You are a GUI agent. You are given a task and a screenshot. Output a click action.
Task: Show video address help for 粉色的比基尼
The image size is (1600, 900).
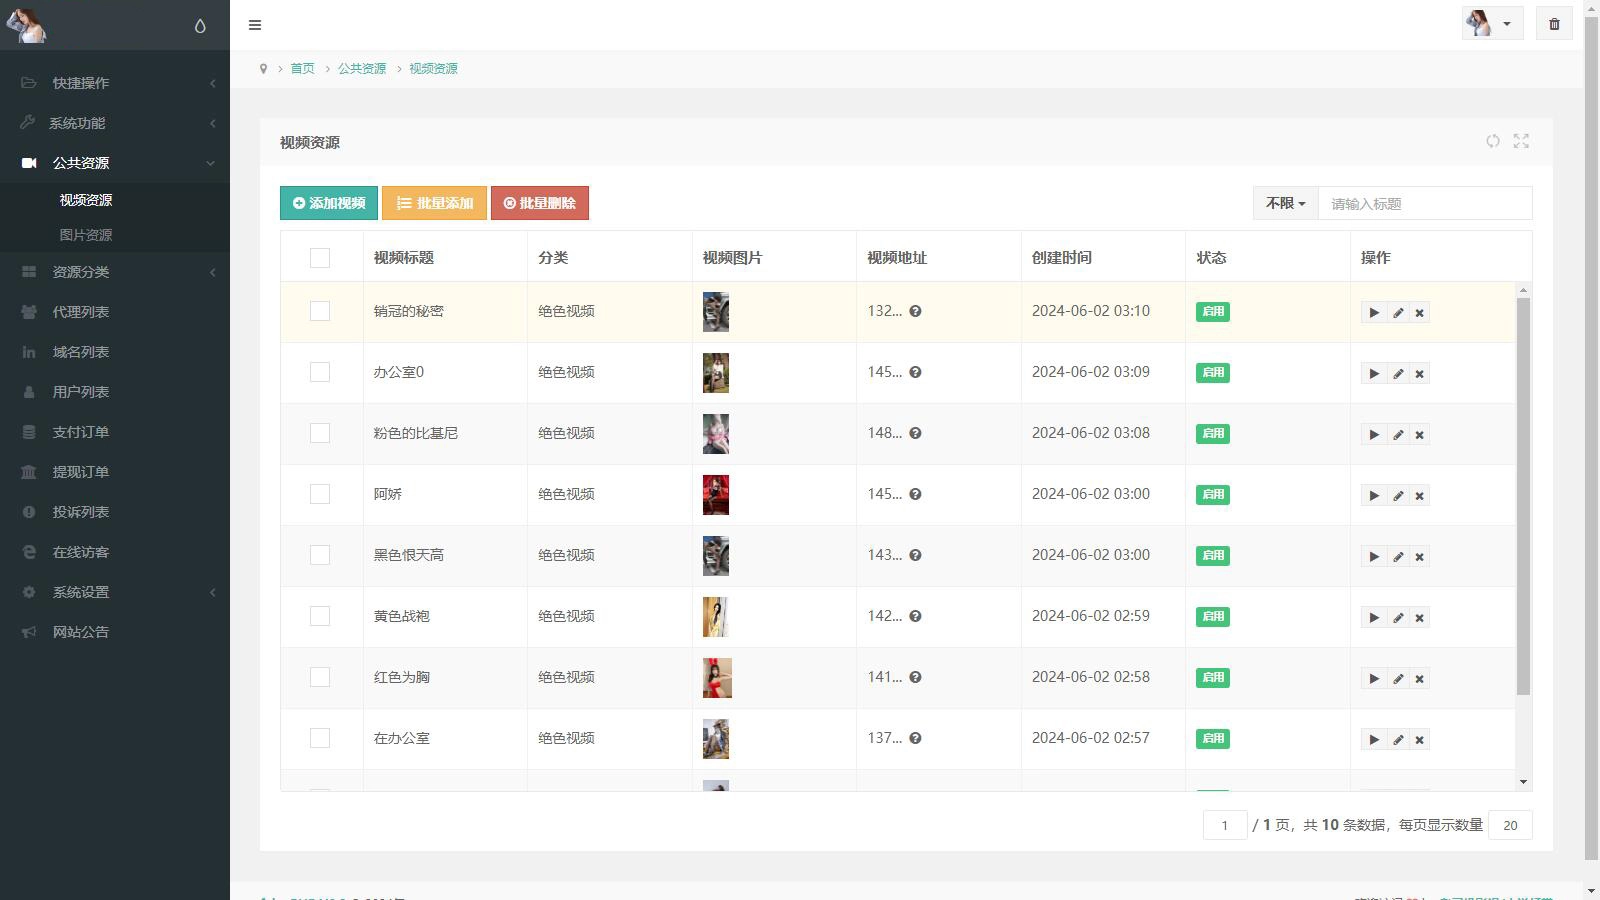(915, 433)
